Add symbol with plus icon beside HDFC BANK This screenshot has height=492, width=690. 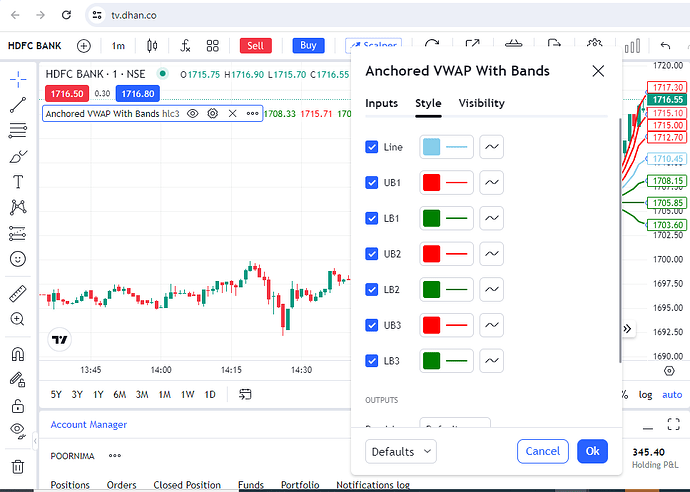coord(84,46)
